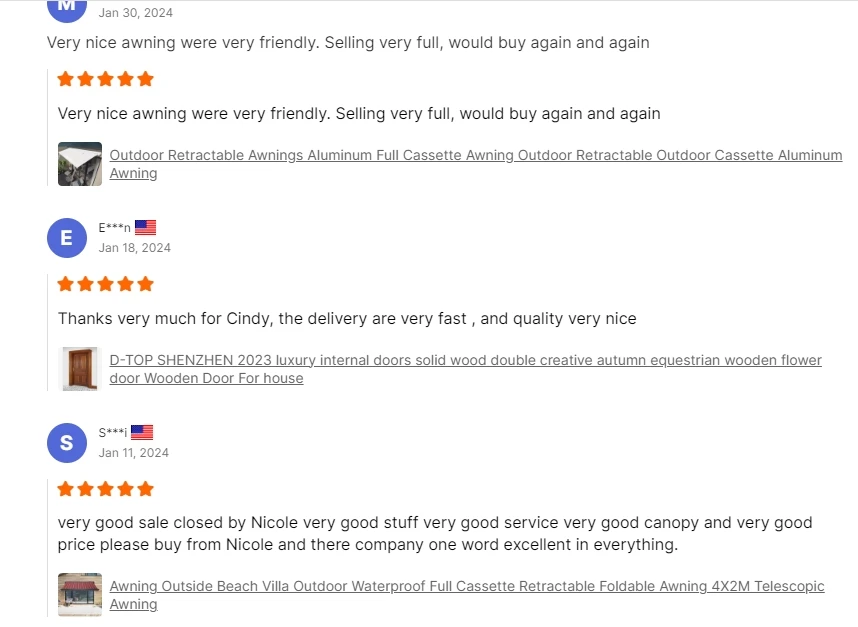Click the blue "S" reviewer avatar
858x627 pixels.
pos(67,443)
